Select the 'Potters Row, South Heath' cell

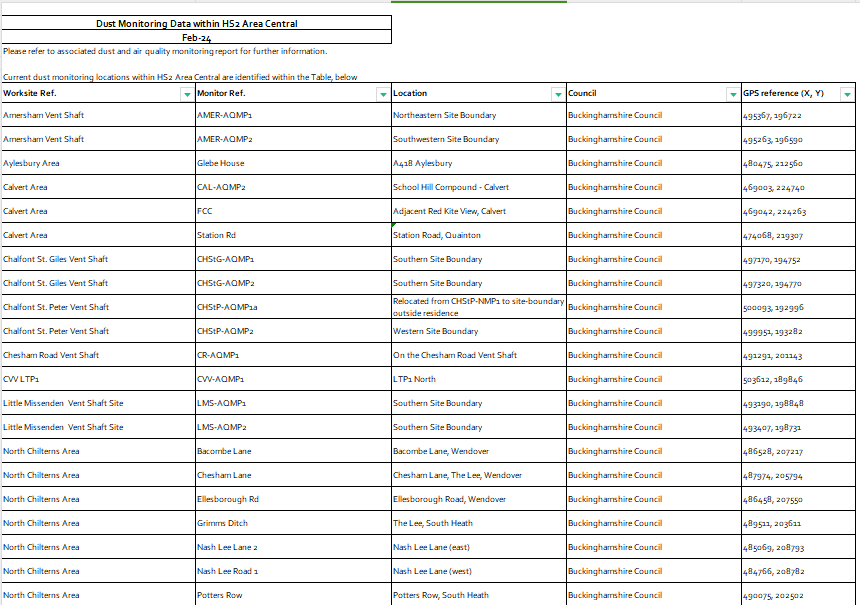441,595
